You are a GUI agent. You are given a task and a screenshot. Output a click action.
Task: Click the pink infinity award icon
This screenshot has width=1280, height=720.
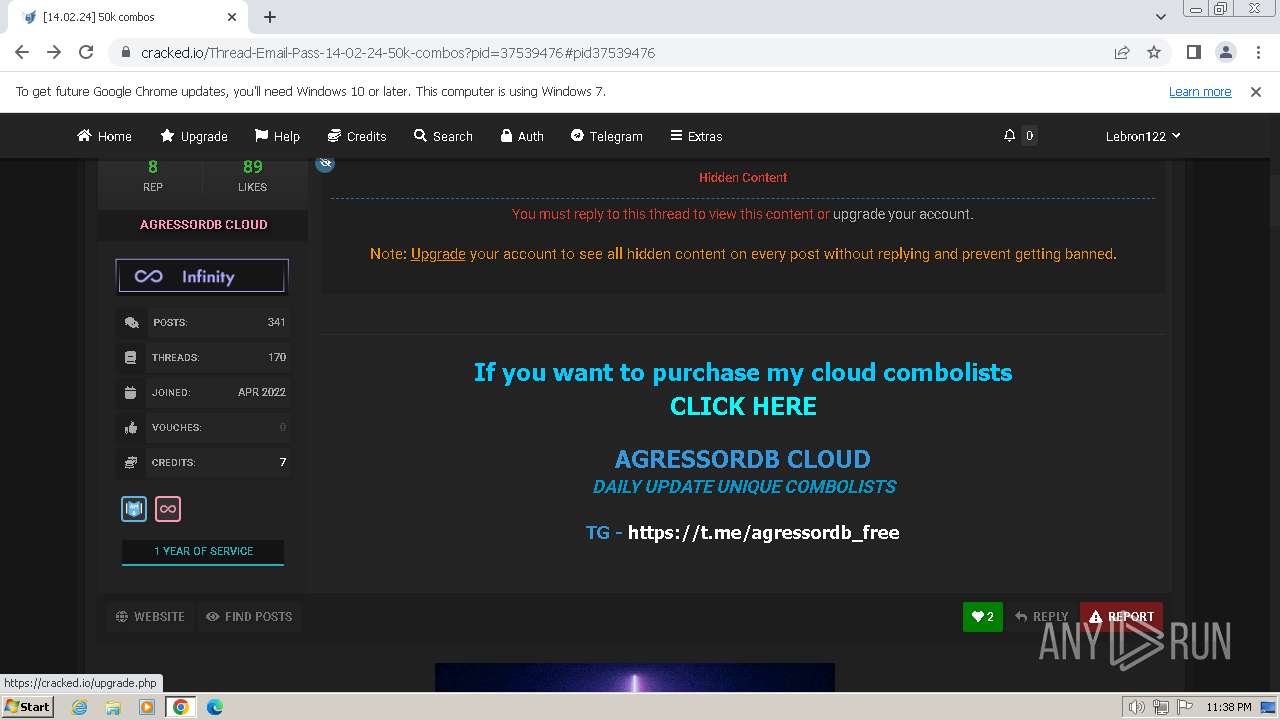168,509
